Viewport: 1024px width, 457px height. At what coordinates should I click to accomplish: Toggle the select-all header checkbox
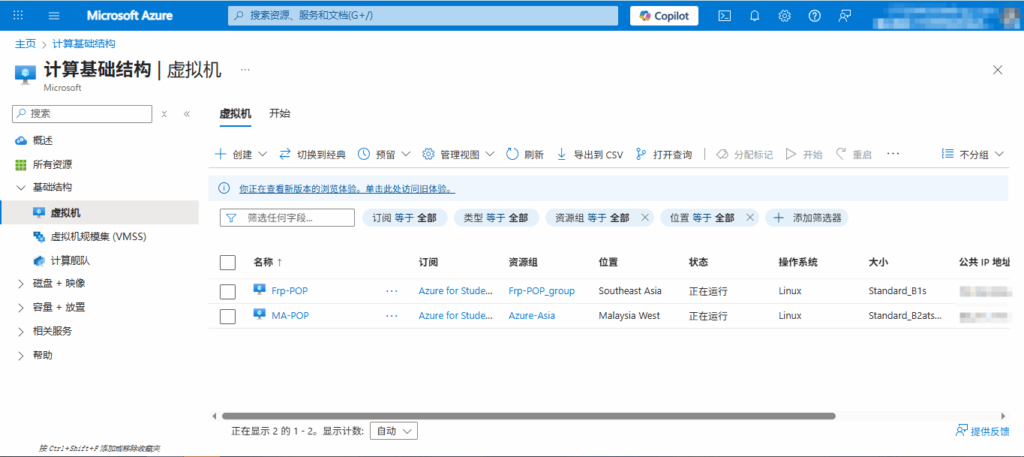[x=228, y=262]
